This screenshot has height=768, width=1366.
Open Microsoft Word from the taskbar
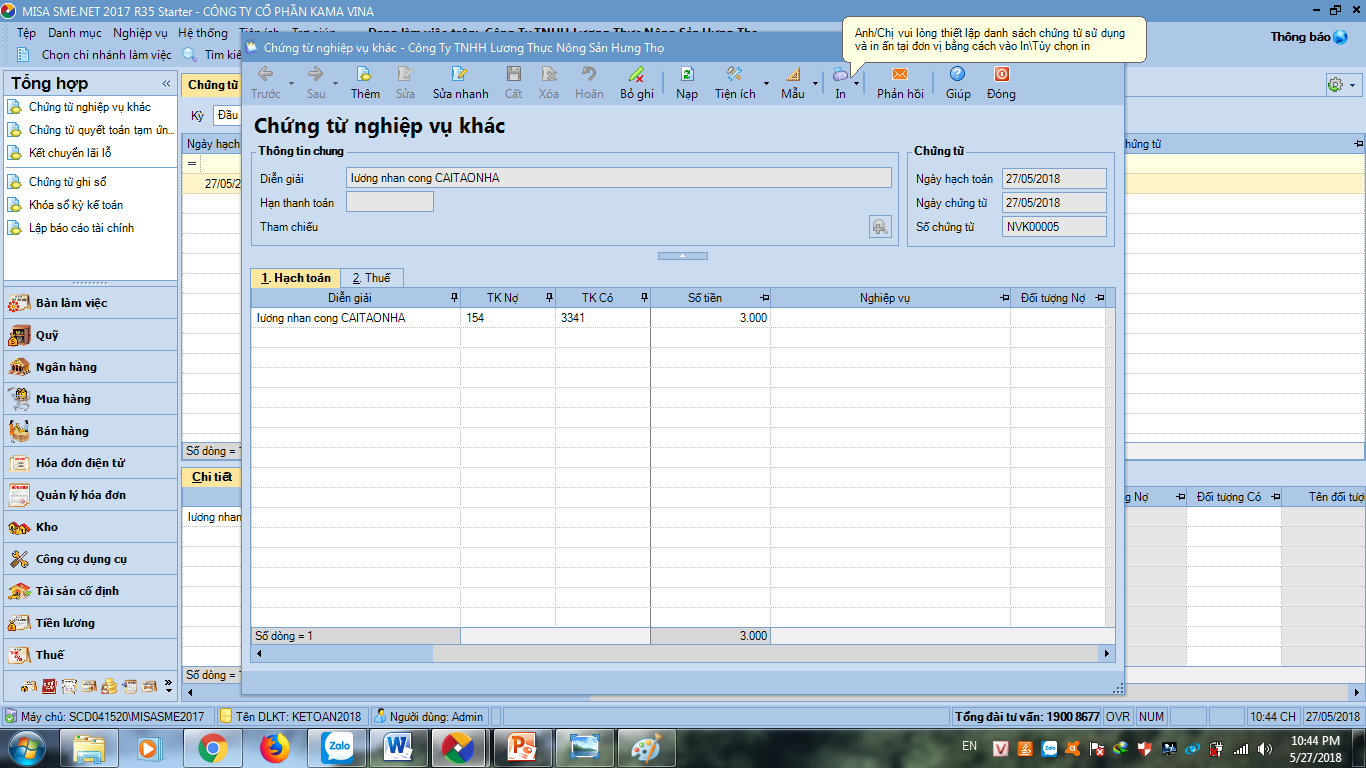398,747
